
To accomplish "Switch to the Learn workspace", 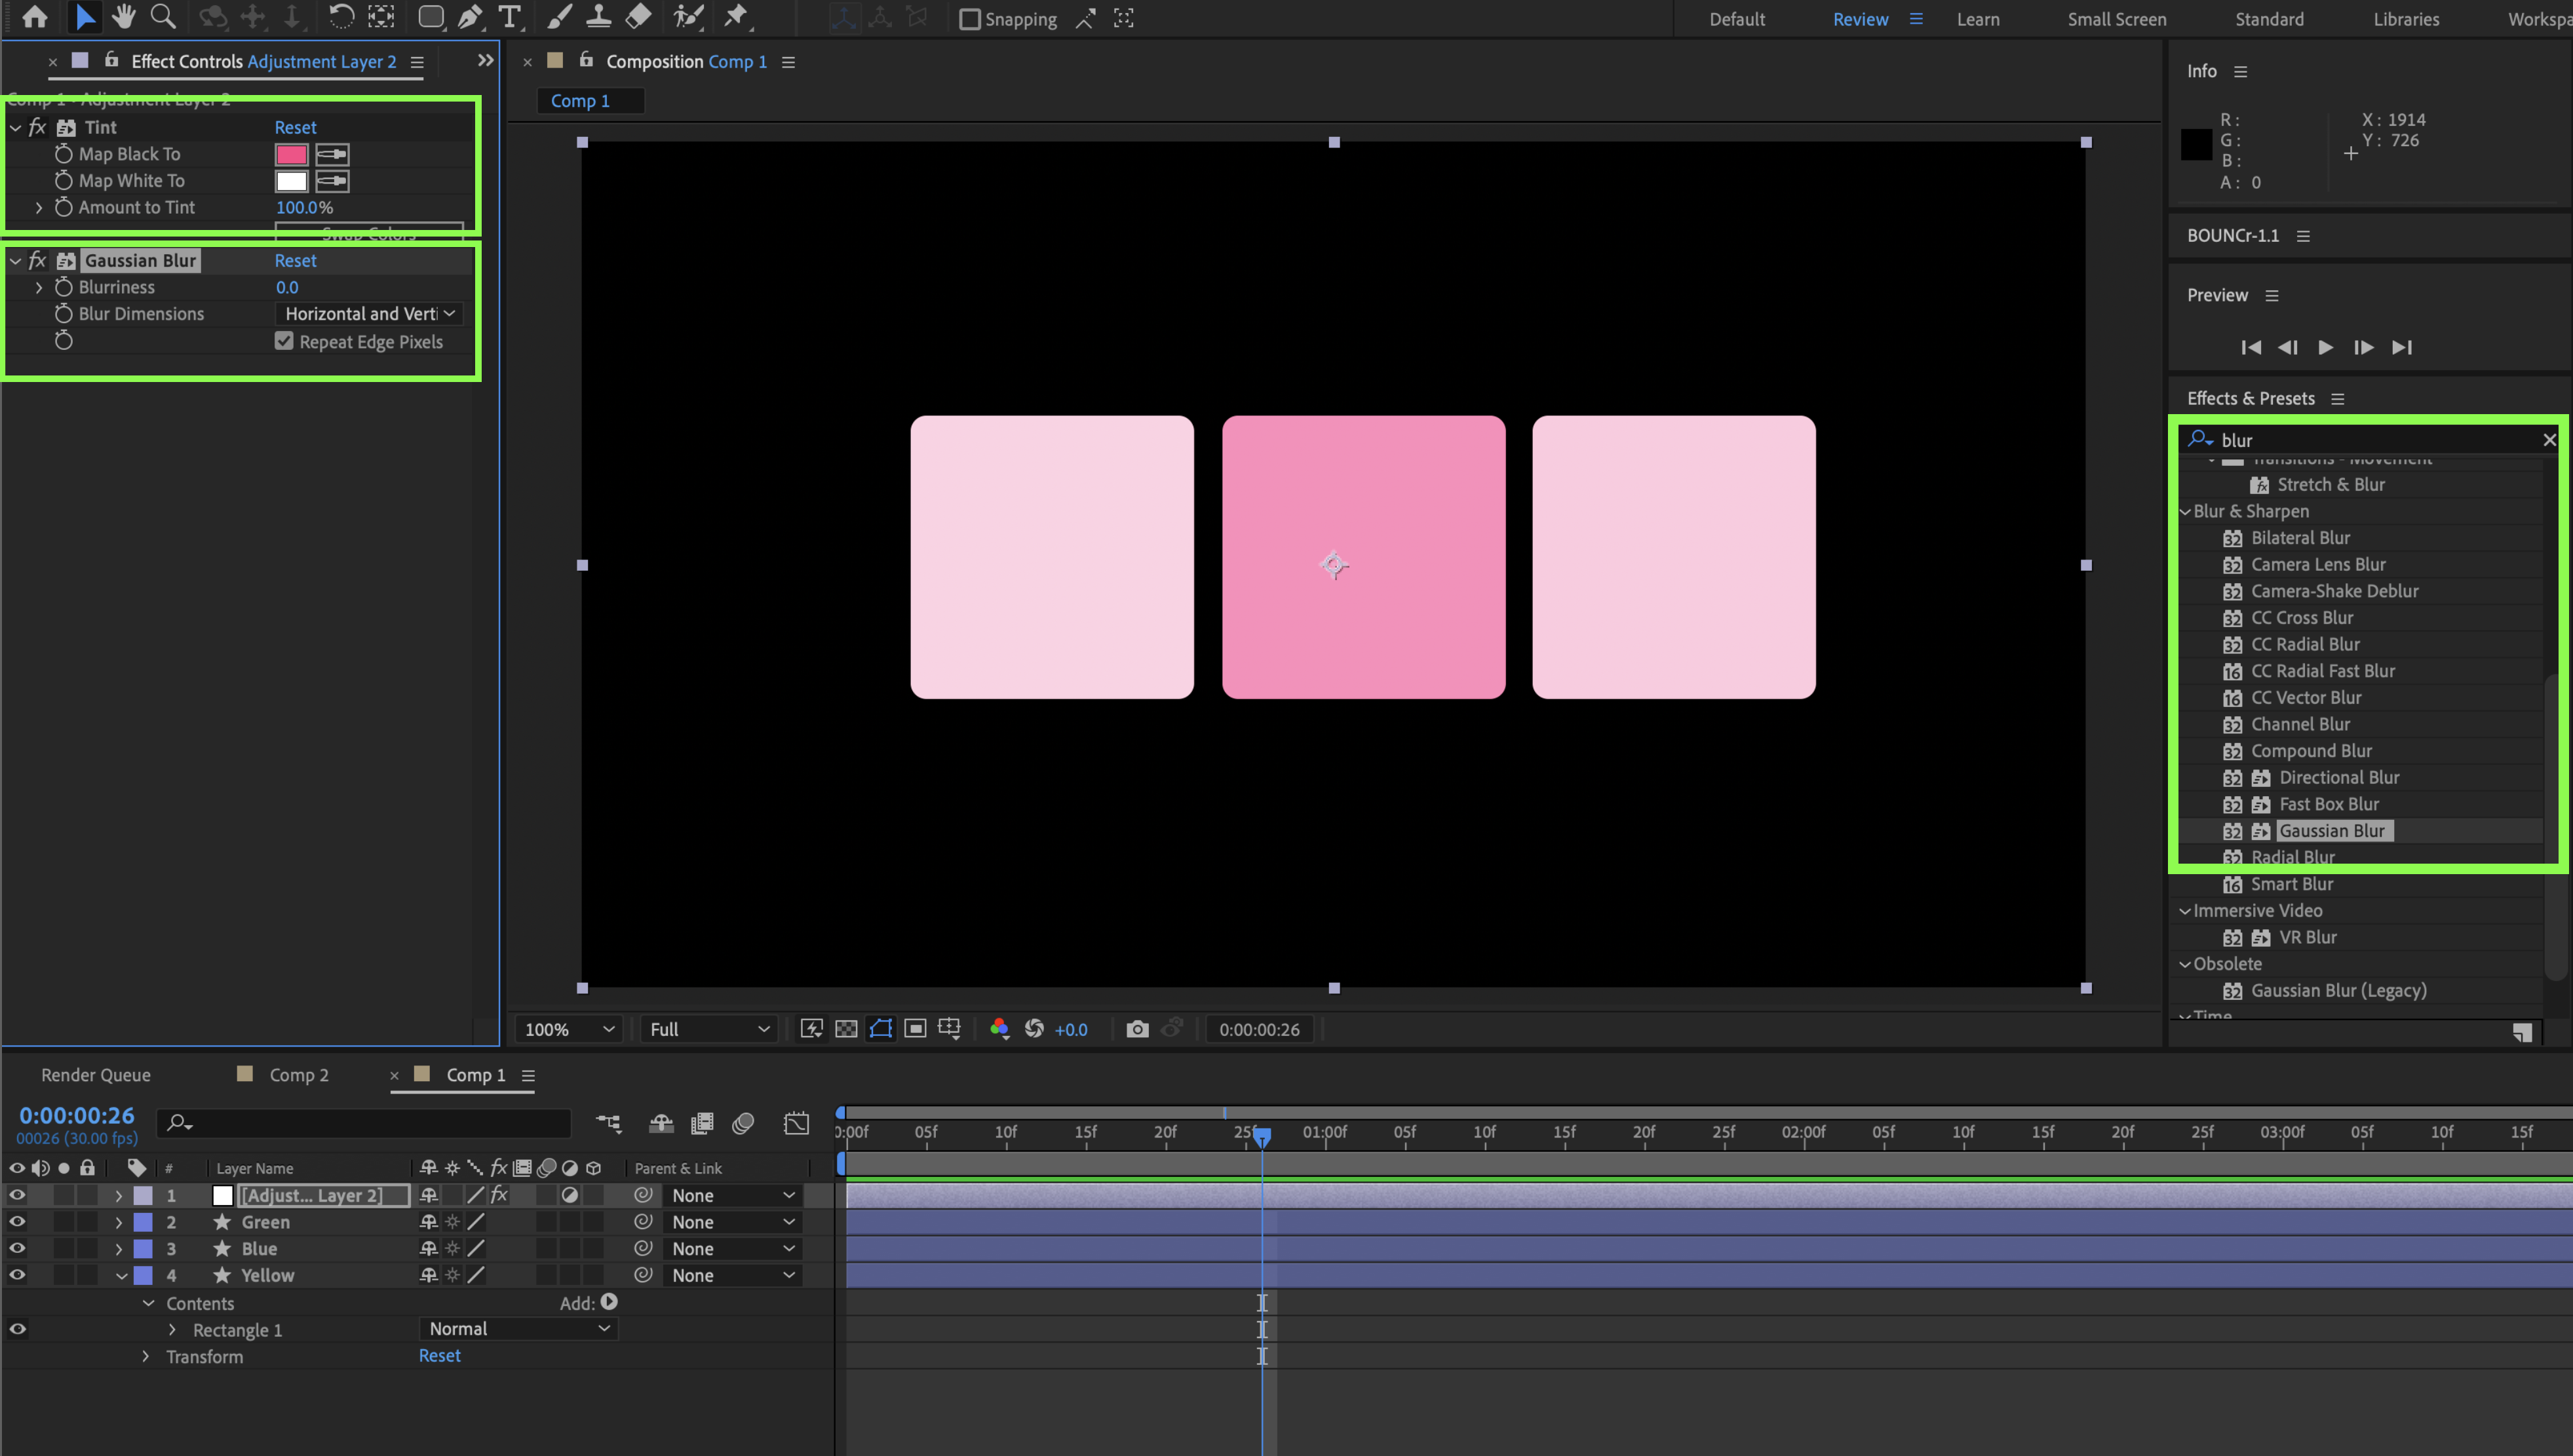I will pos(1977,19).
